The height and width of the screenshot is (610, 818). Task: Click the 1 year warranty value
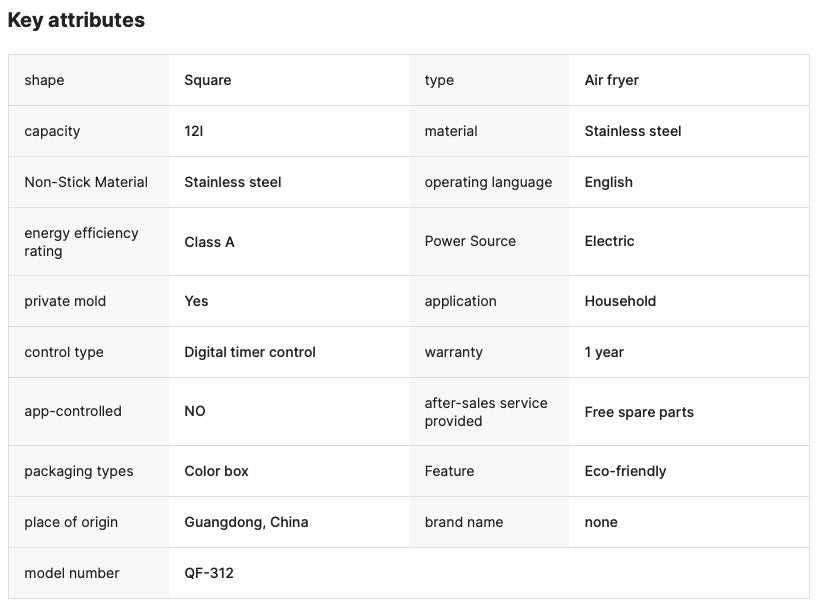tap(604, 352)
